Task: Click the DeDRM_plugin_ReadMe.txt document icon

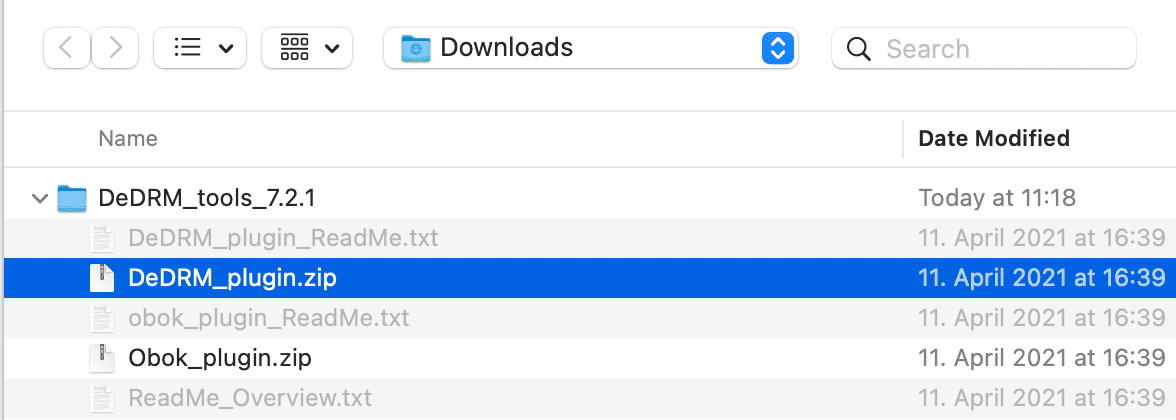Action: coord(102,238)
